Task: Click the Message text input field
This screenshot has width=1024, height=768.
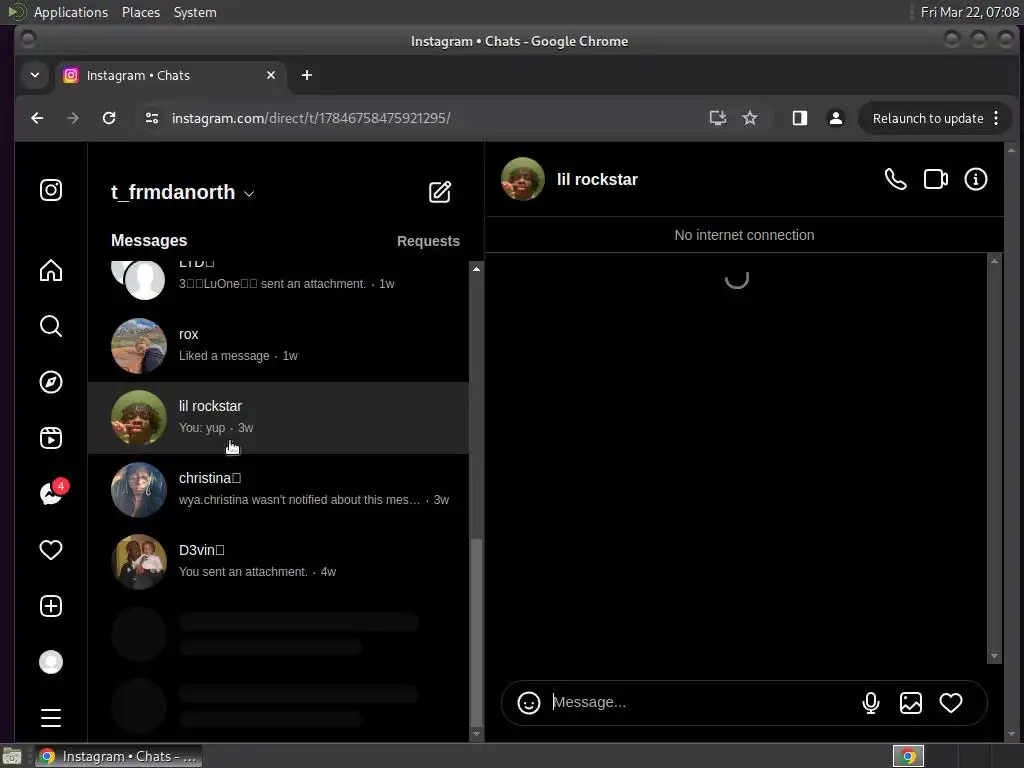Action: tap(702, 703)
